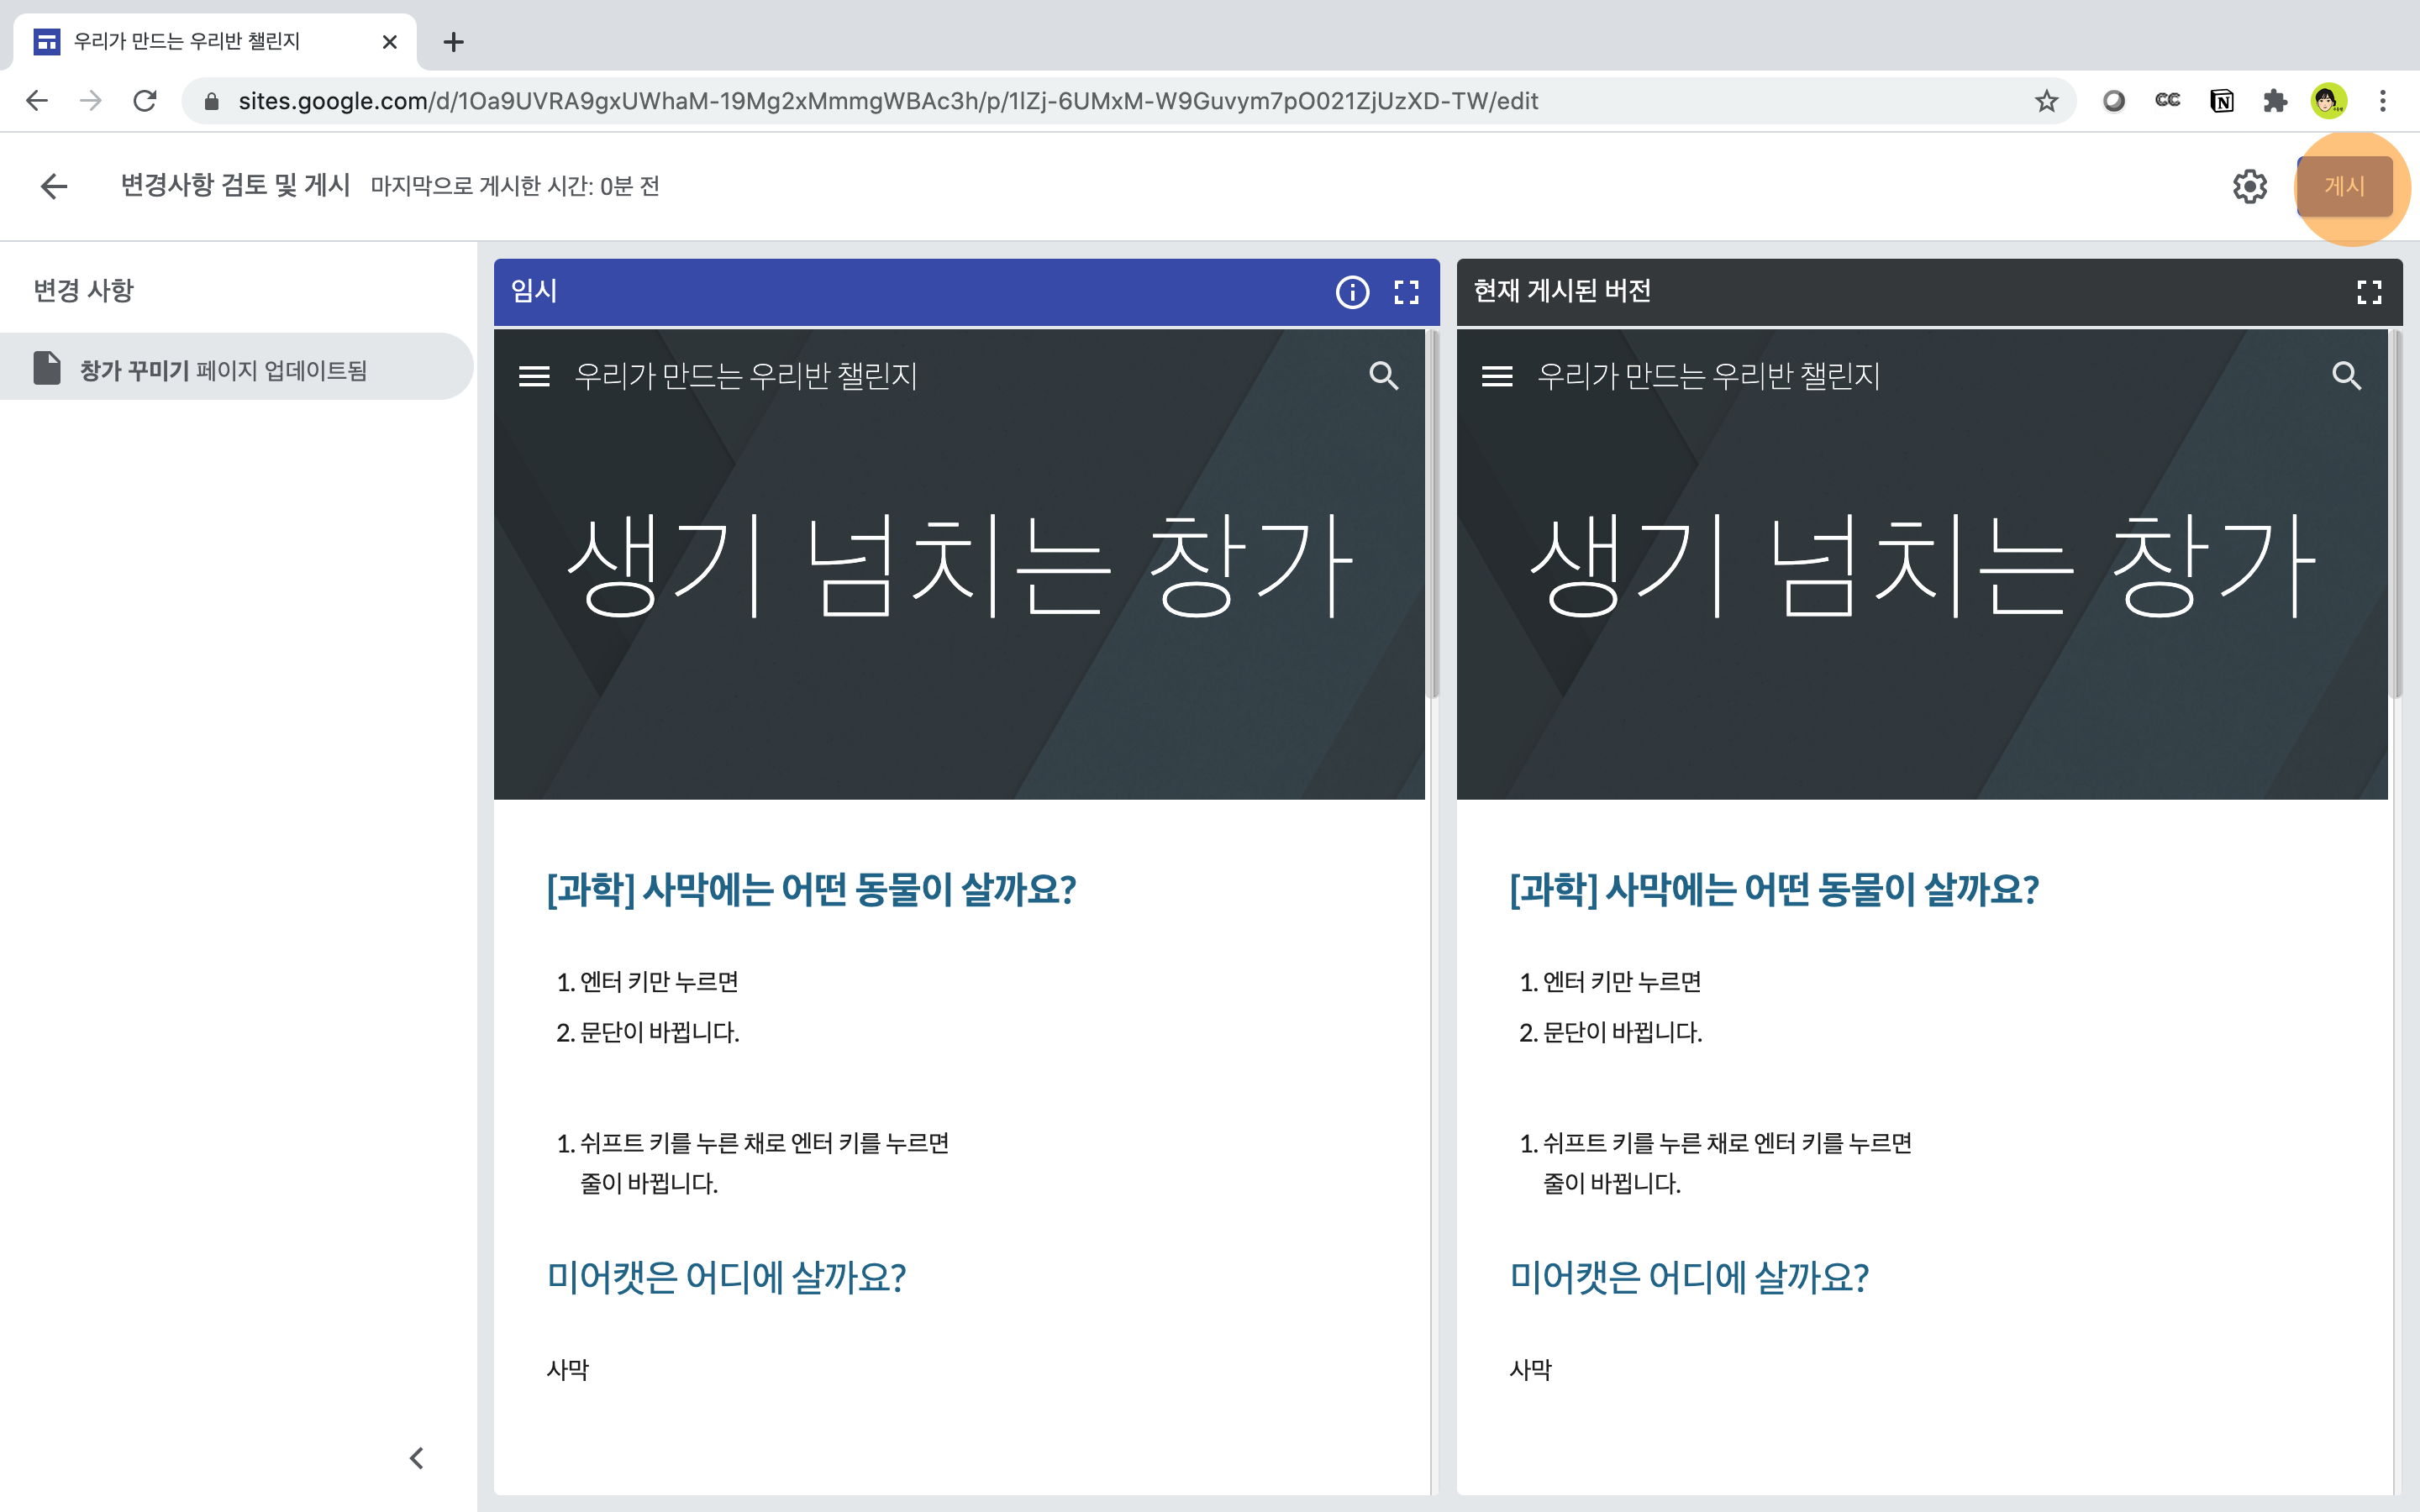Click draft preview vertical scrollbar

click(1434, 516)
